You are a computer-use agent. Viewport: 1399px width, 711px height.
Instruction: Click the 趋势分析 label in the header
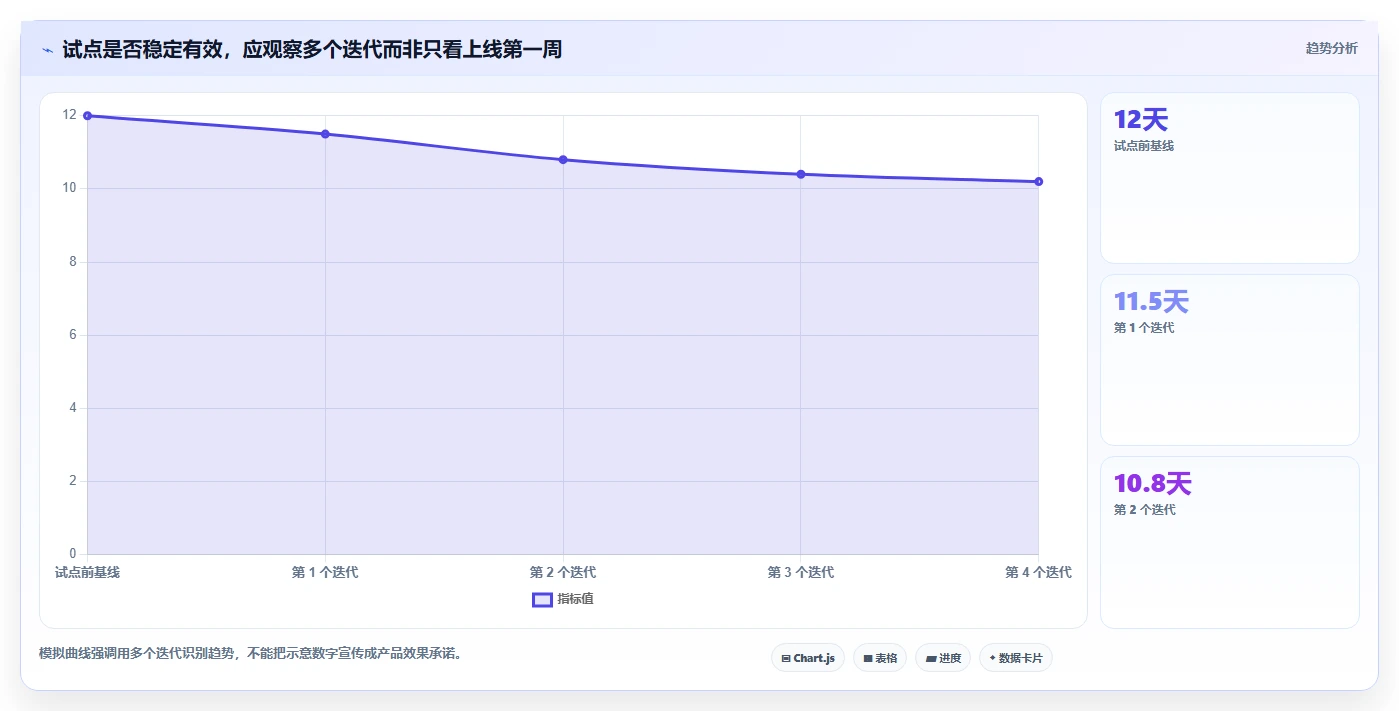tap(1331, 48)
